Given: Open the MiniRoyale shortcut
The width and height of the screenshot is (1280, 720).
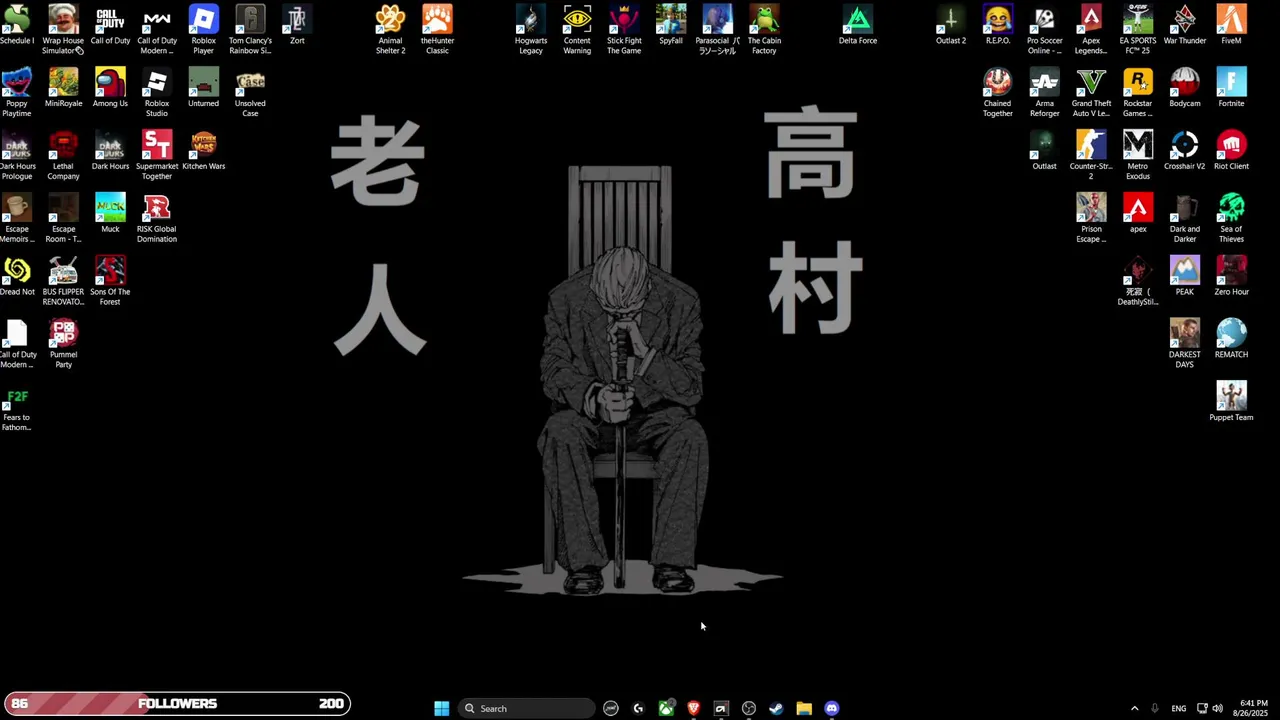Looking at the screenshot, I should 63,88.
